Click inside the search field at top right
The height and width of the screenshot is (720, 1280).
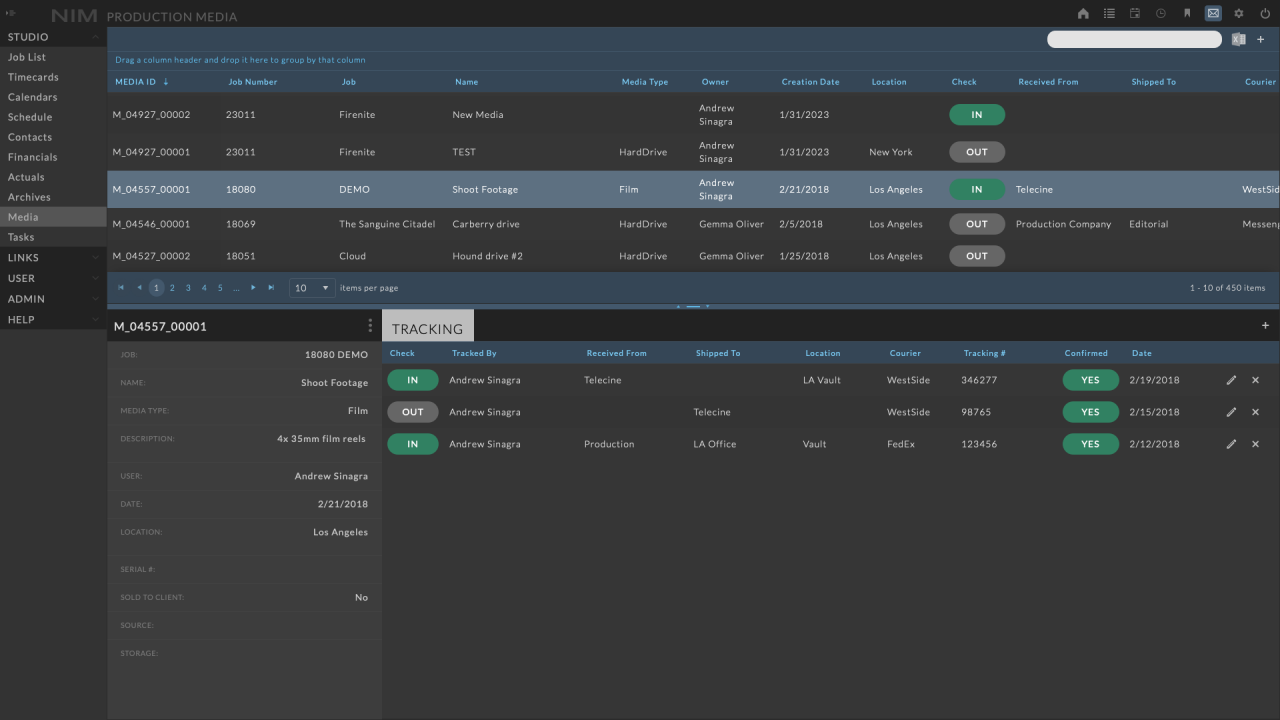click(1134, 38)
